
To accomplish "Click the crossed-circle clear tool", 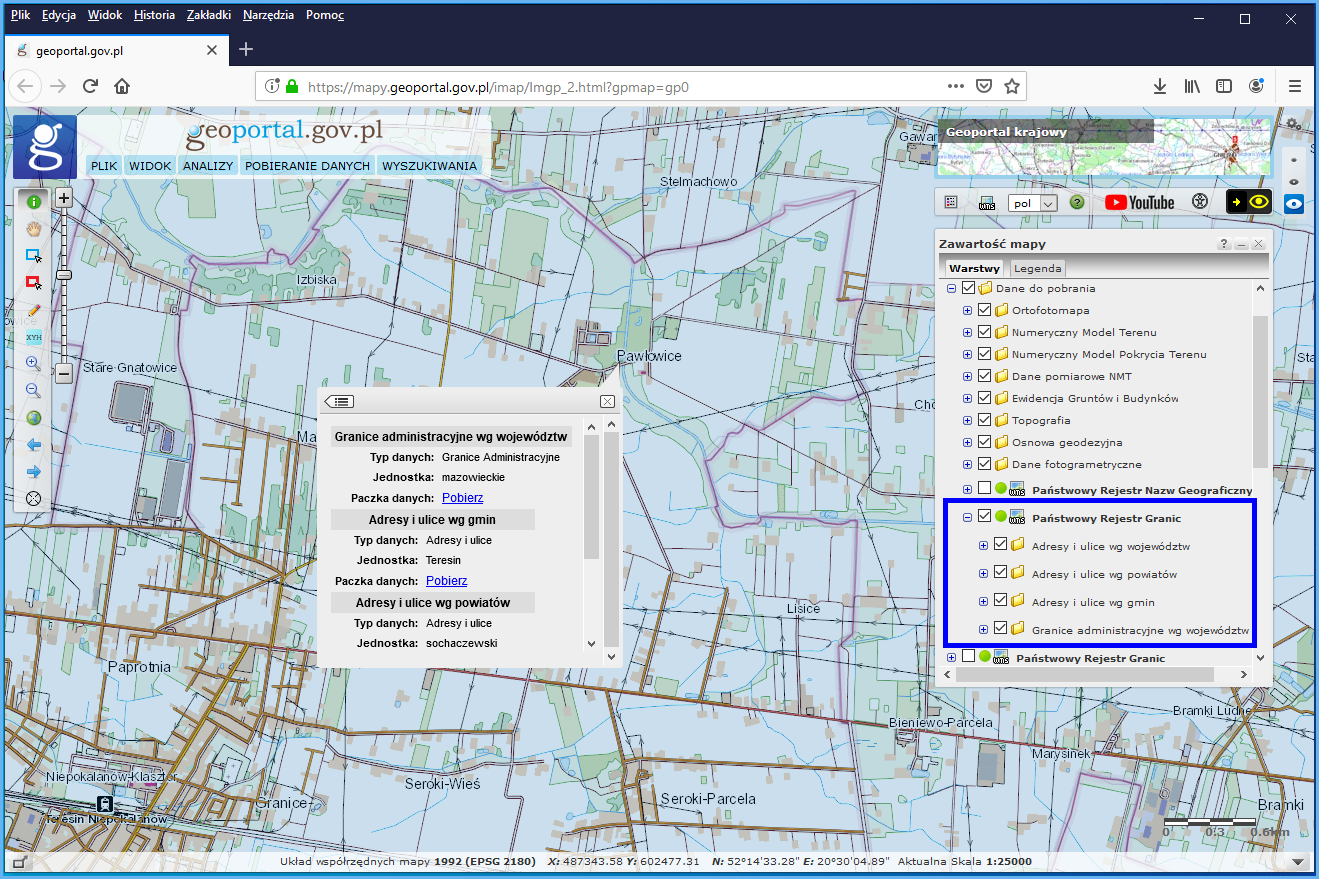I will pyautogui.click(x=34, y=498).
